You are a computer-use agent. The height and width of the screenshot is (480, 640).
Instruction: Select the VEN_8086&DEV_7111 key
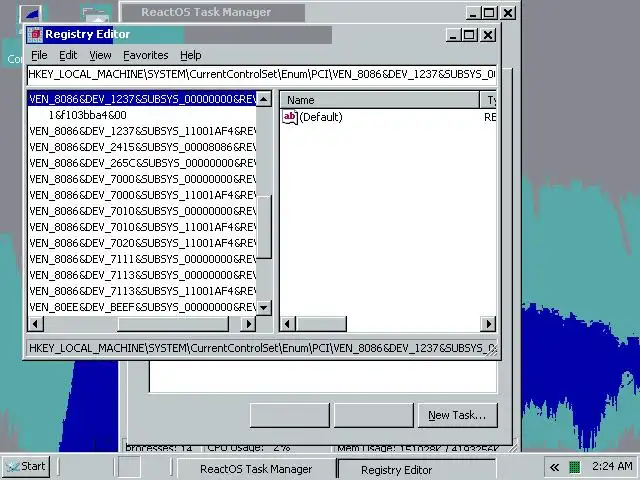pyautogui.click(x=142, y=259)
